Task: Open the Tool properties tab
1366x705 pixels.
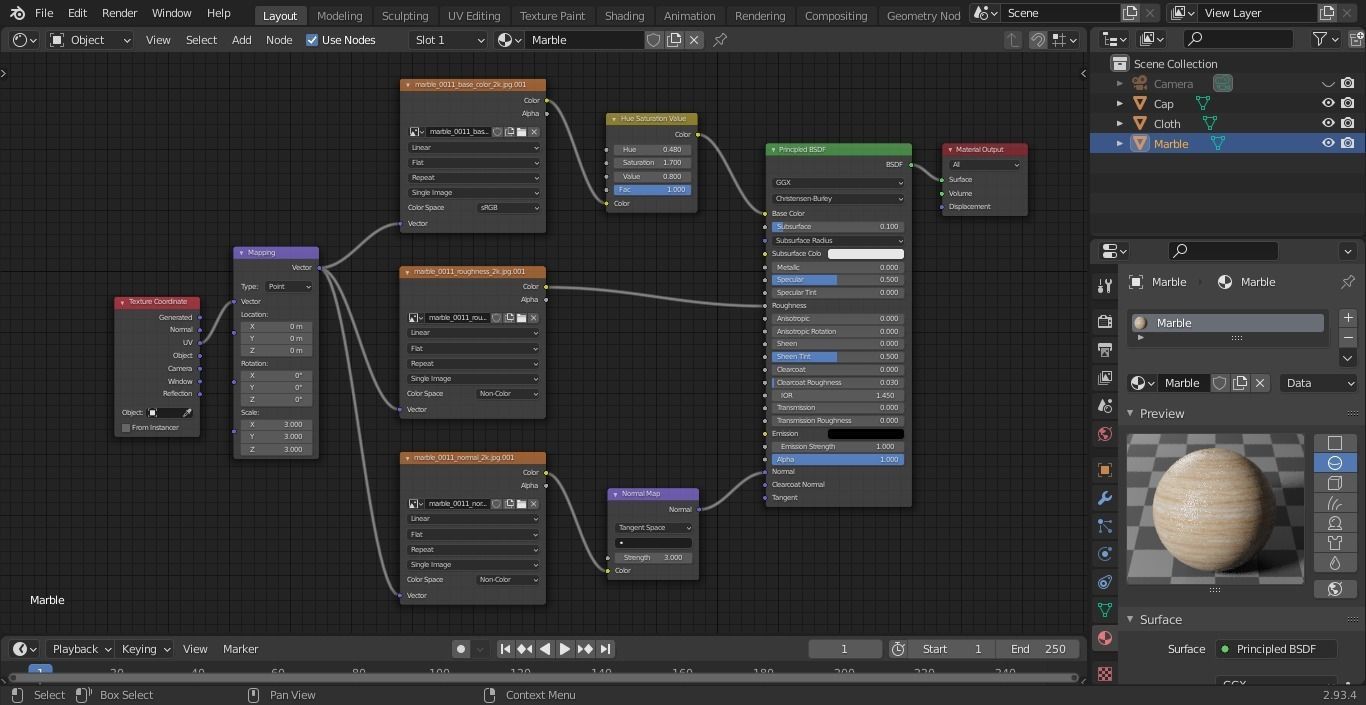Action: click(x=1105, y=286)
